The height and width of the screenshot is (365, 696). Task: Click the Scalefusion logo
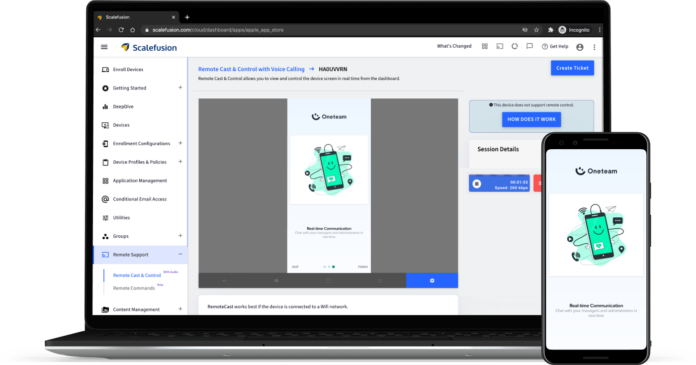149,48
